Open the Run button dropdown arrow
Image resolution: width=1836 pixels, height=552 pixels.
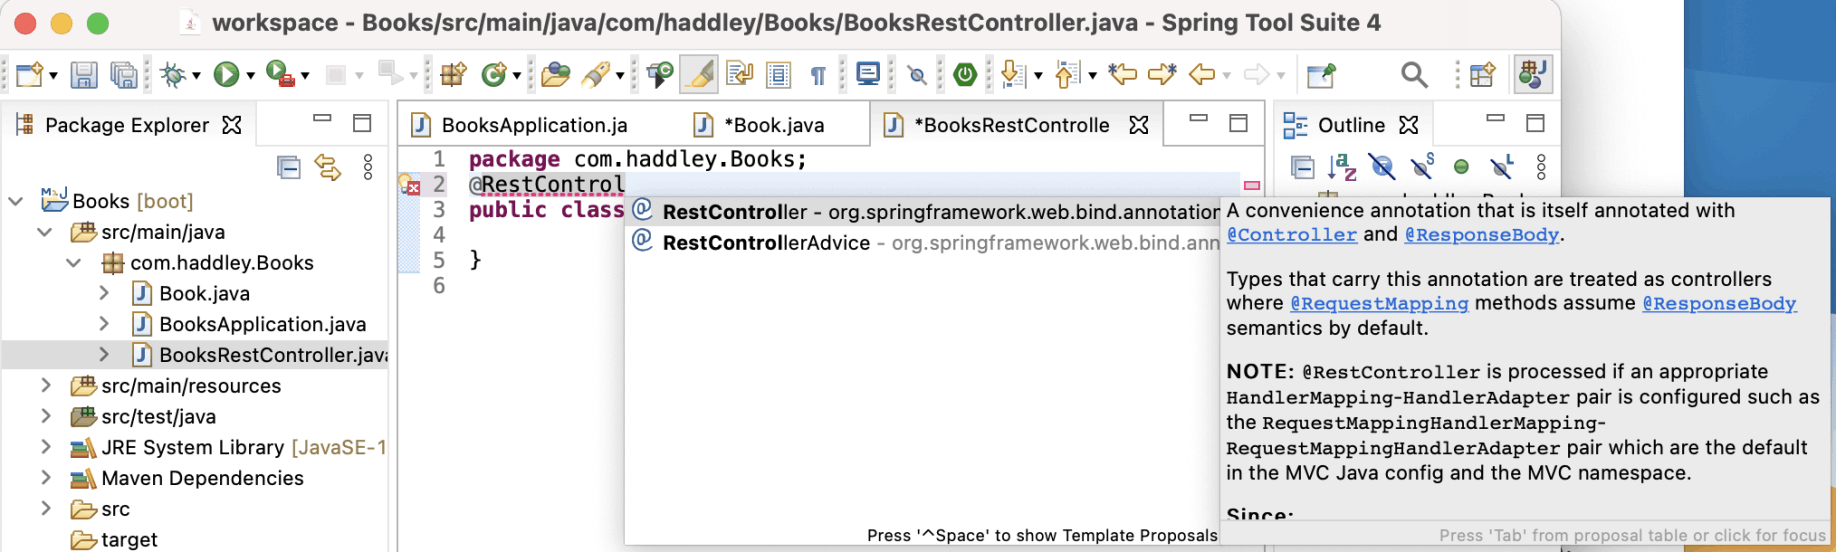point(250,75)
